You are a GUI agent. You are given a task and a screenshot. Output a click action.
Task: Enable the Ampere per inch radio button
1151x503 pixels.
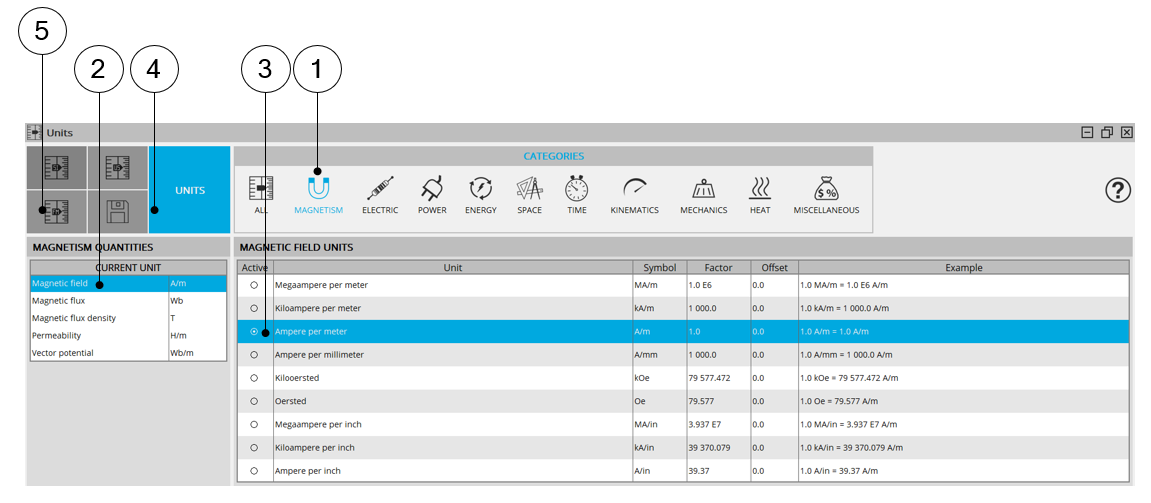pos(254,470)
